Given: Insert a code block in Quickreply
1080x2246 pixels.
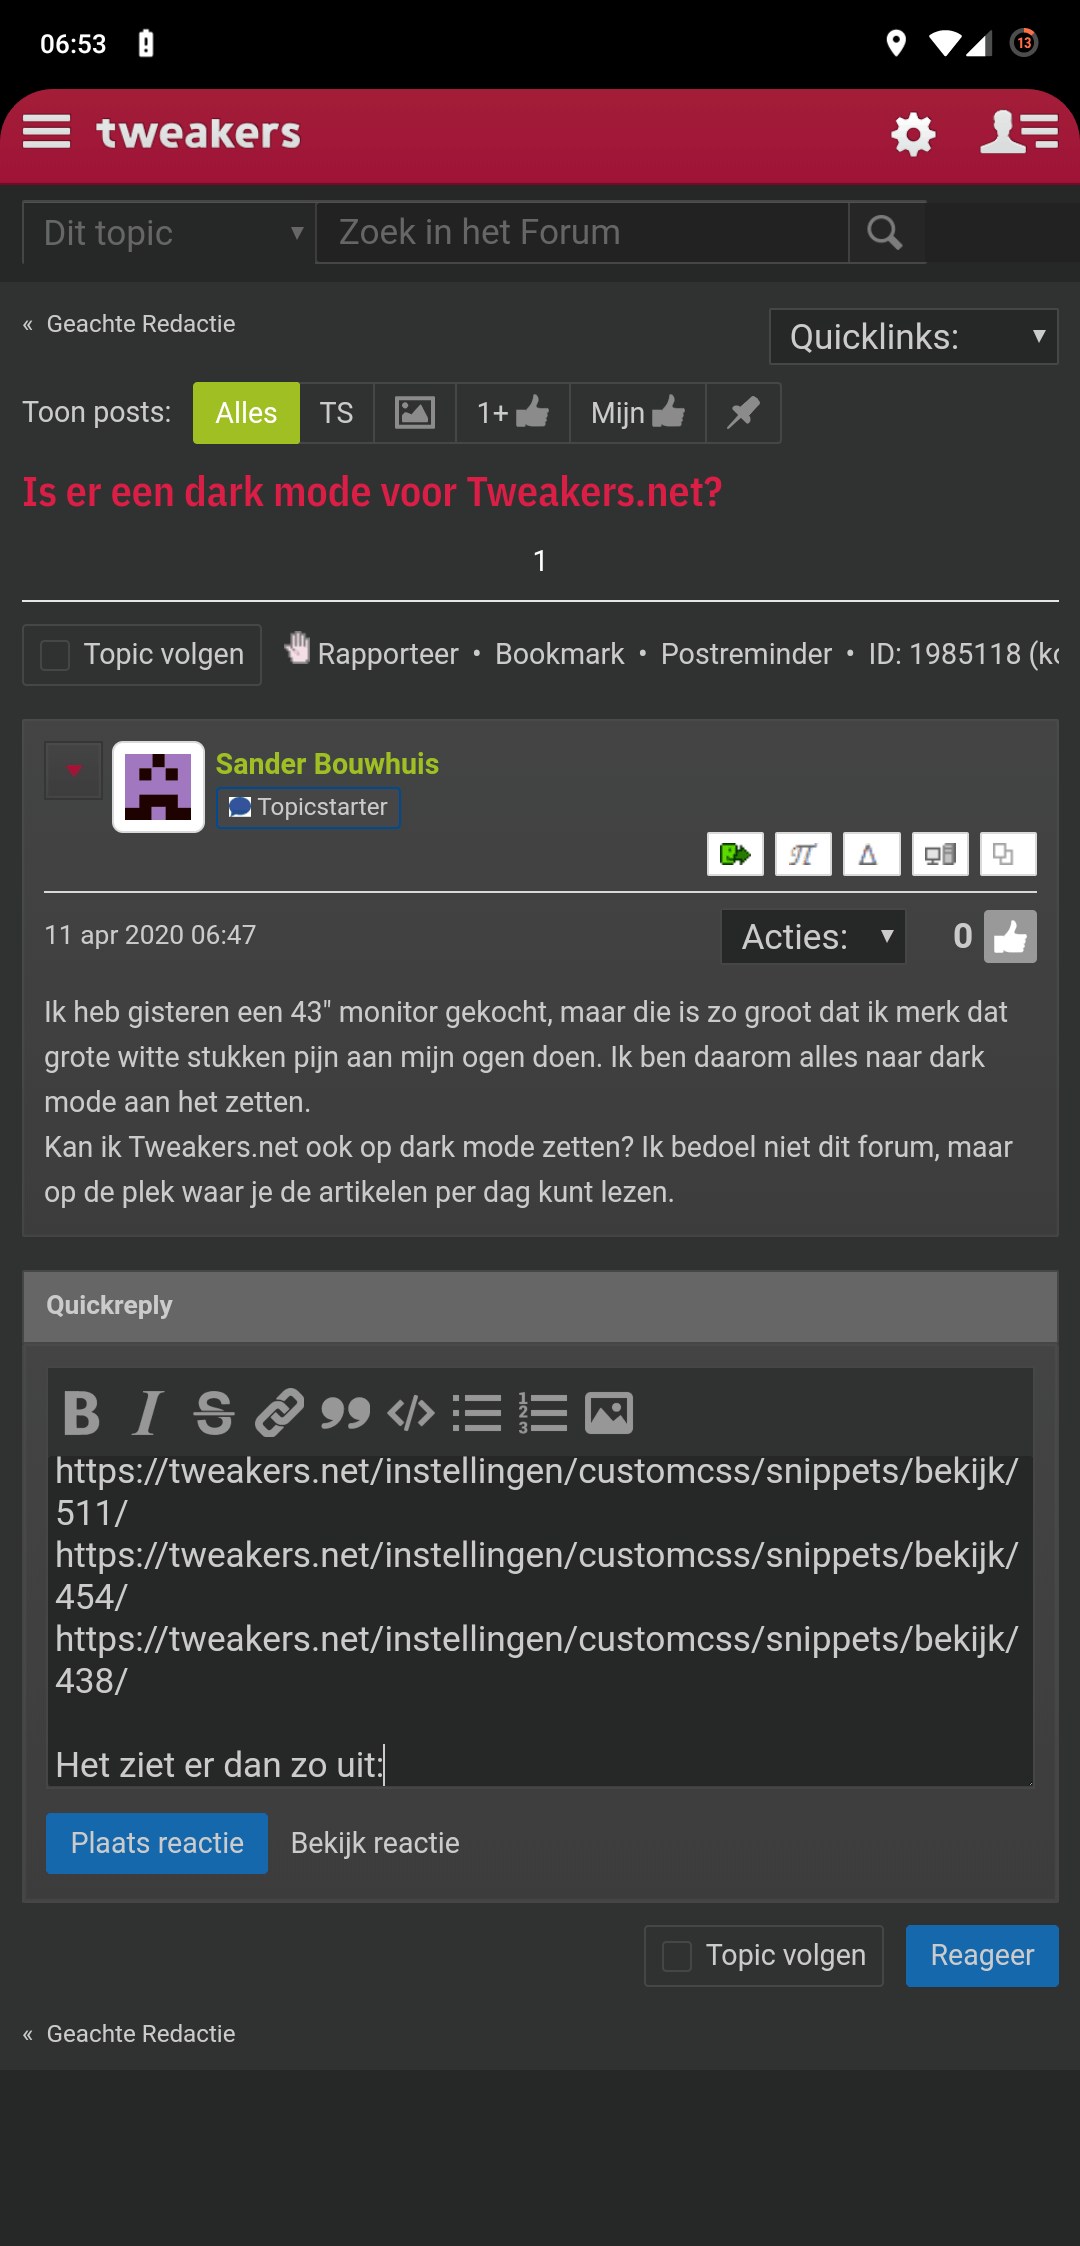Looking at the screenshot, I should click(x=411, y=1413).
